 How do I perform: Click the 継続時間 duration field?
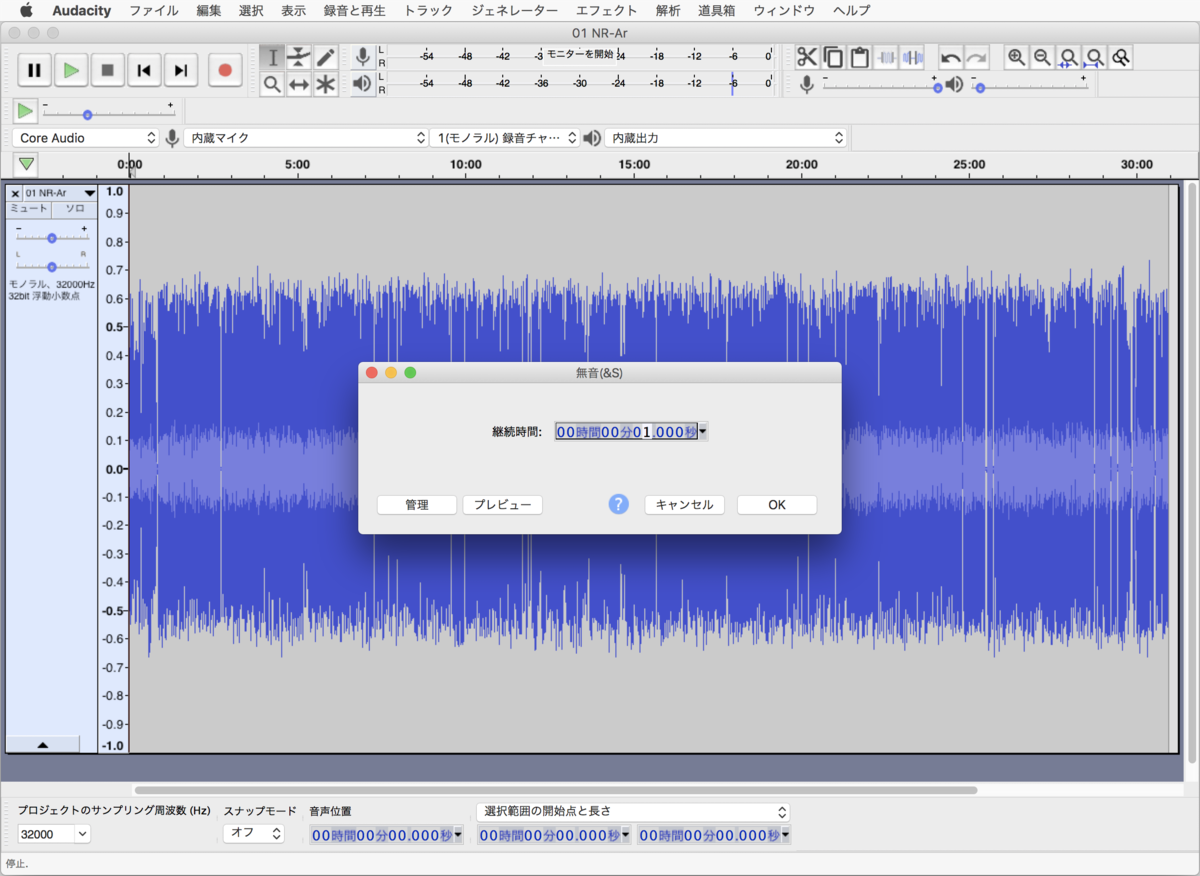632,432
